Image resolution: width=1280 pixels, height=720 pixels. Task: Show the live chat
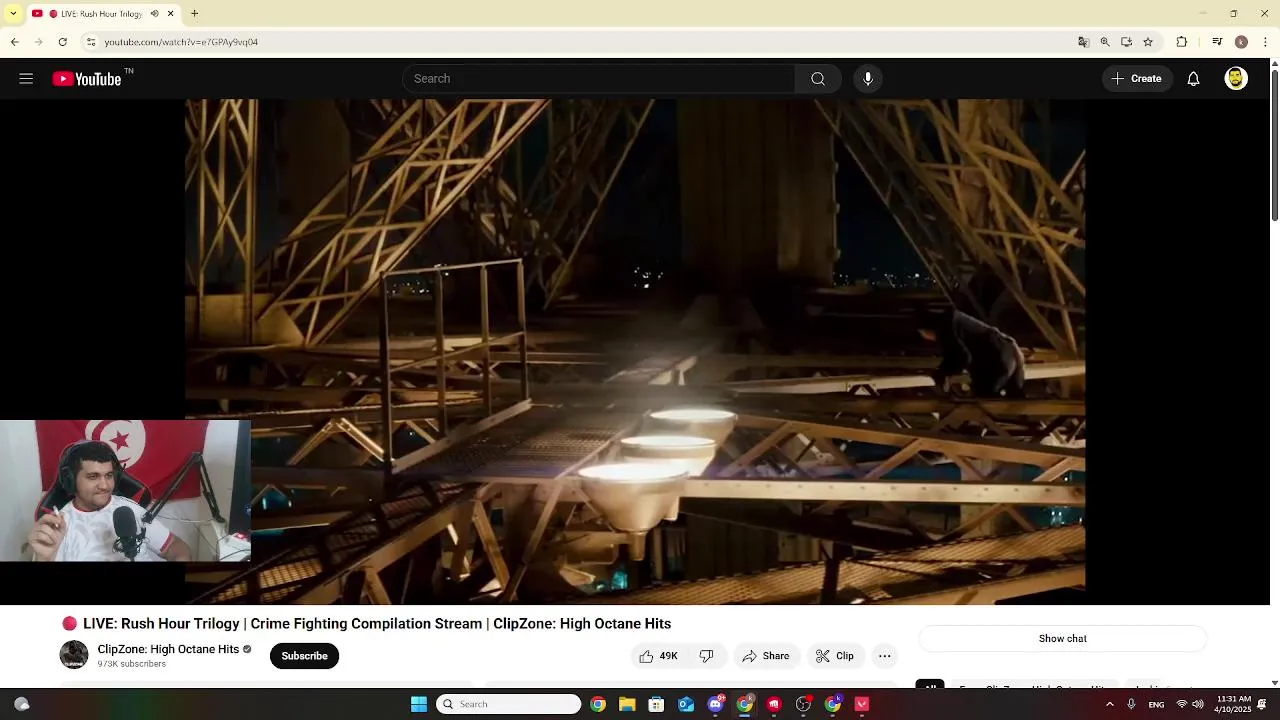point(1062,638)
